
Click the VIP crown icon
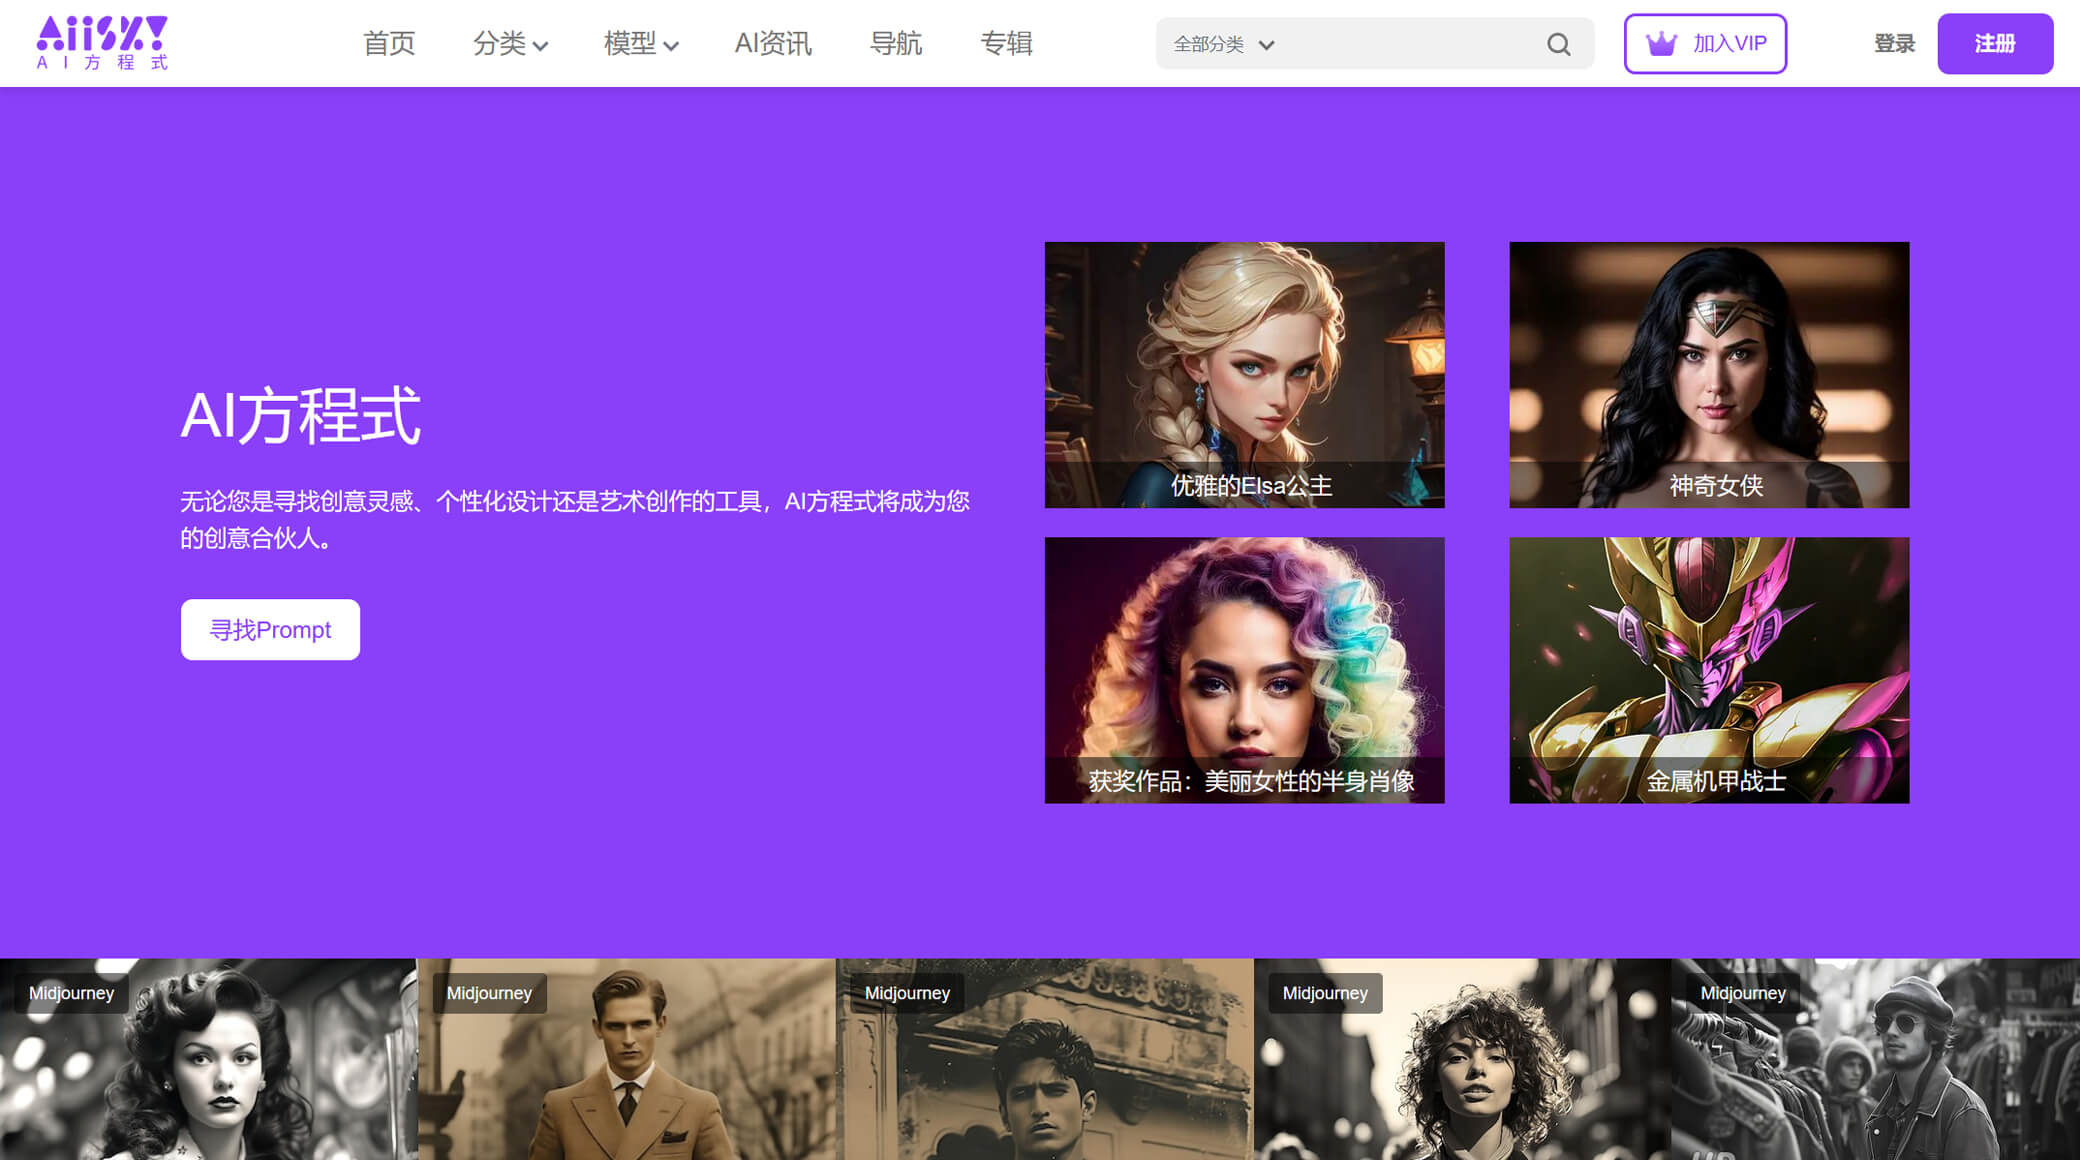tap(1661, 43)
